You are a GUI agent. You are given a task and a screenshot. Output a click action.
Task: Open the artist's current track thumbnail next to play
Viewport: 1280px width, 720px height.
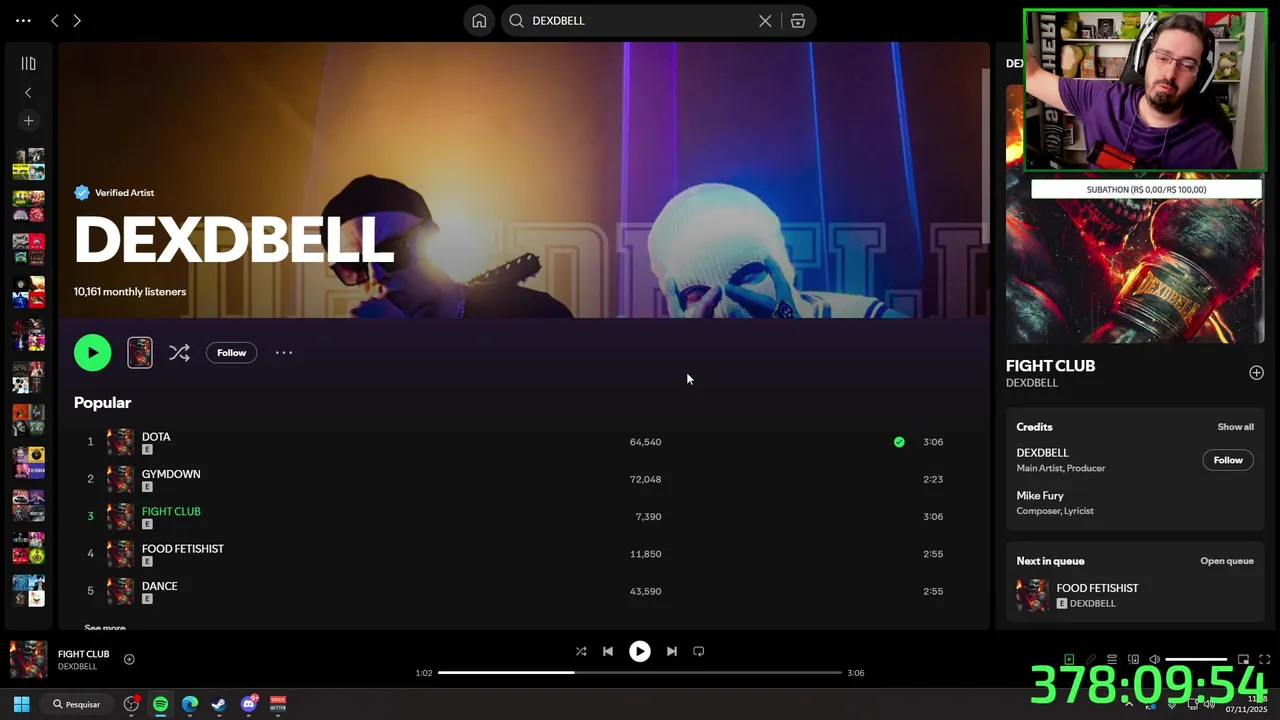(x=140, y=352)
